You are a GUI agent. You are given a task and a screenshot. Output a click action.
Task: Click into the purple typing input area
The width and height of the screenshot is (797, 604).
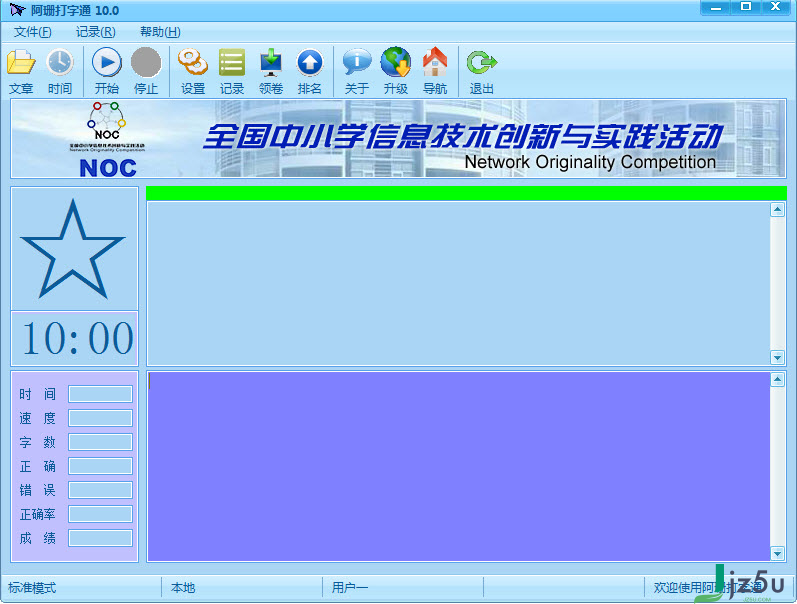(458, 466)
